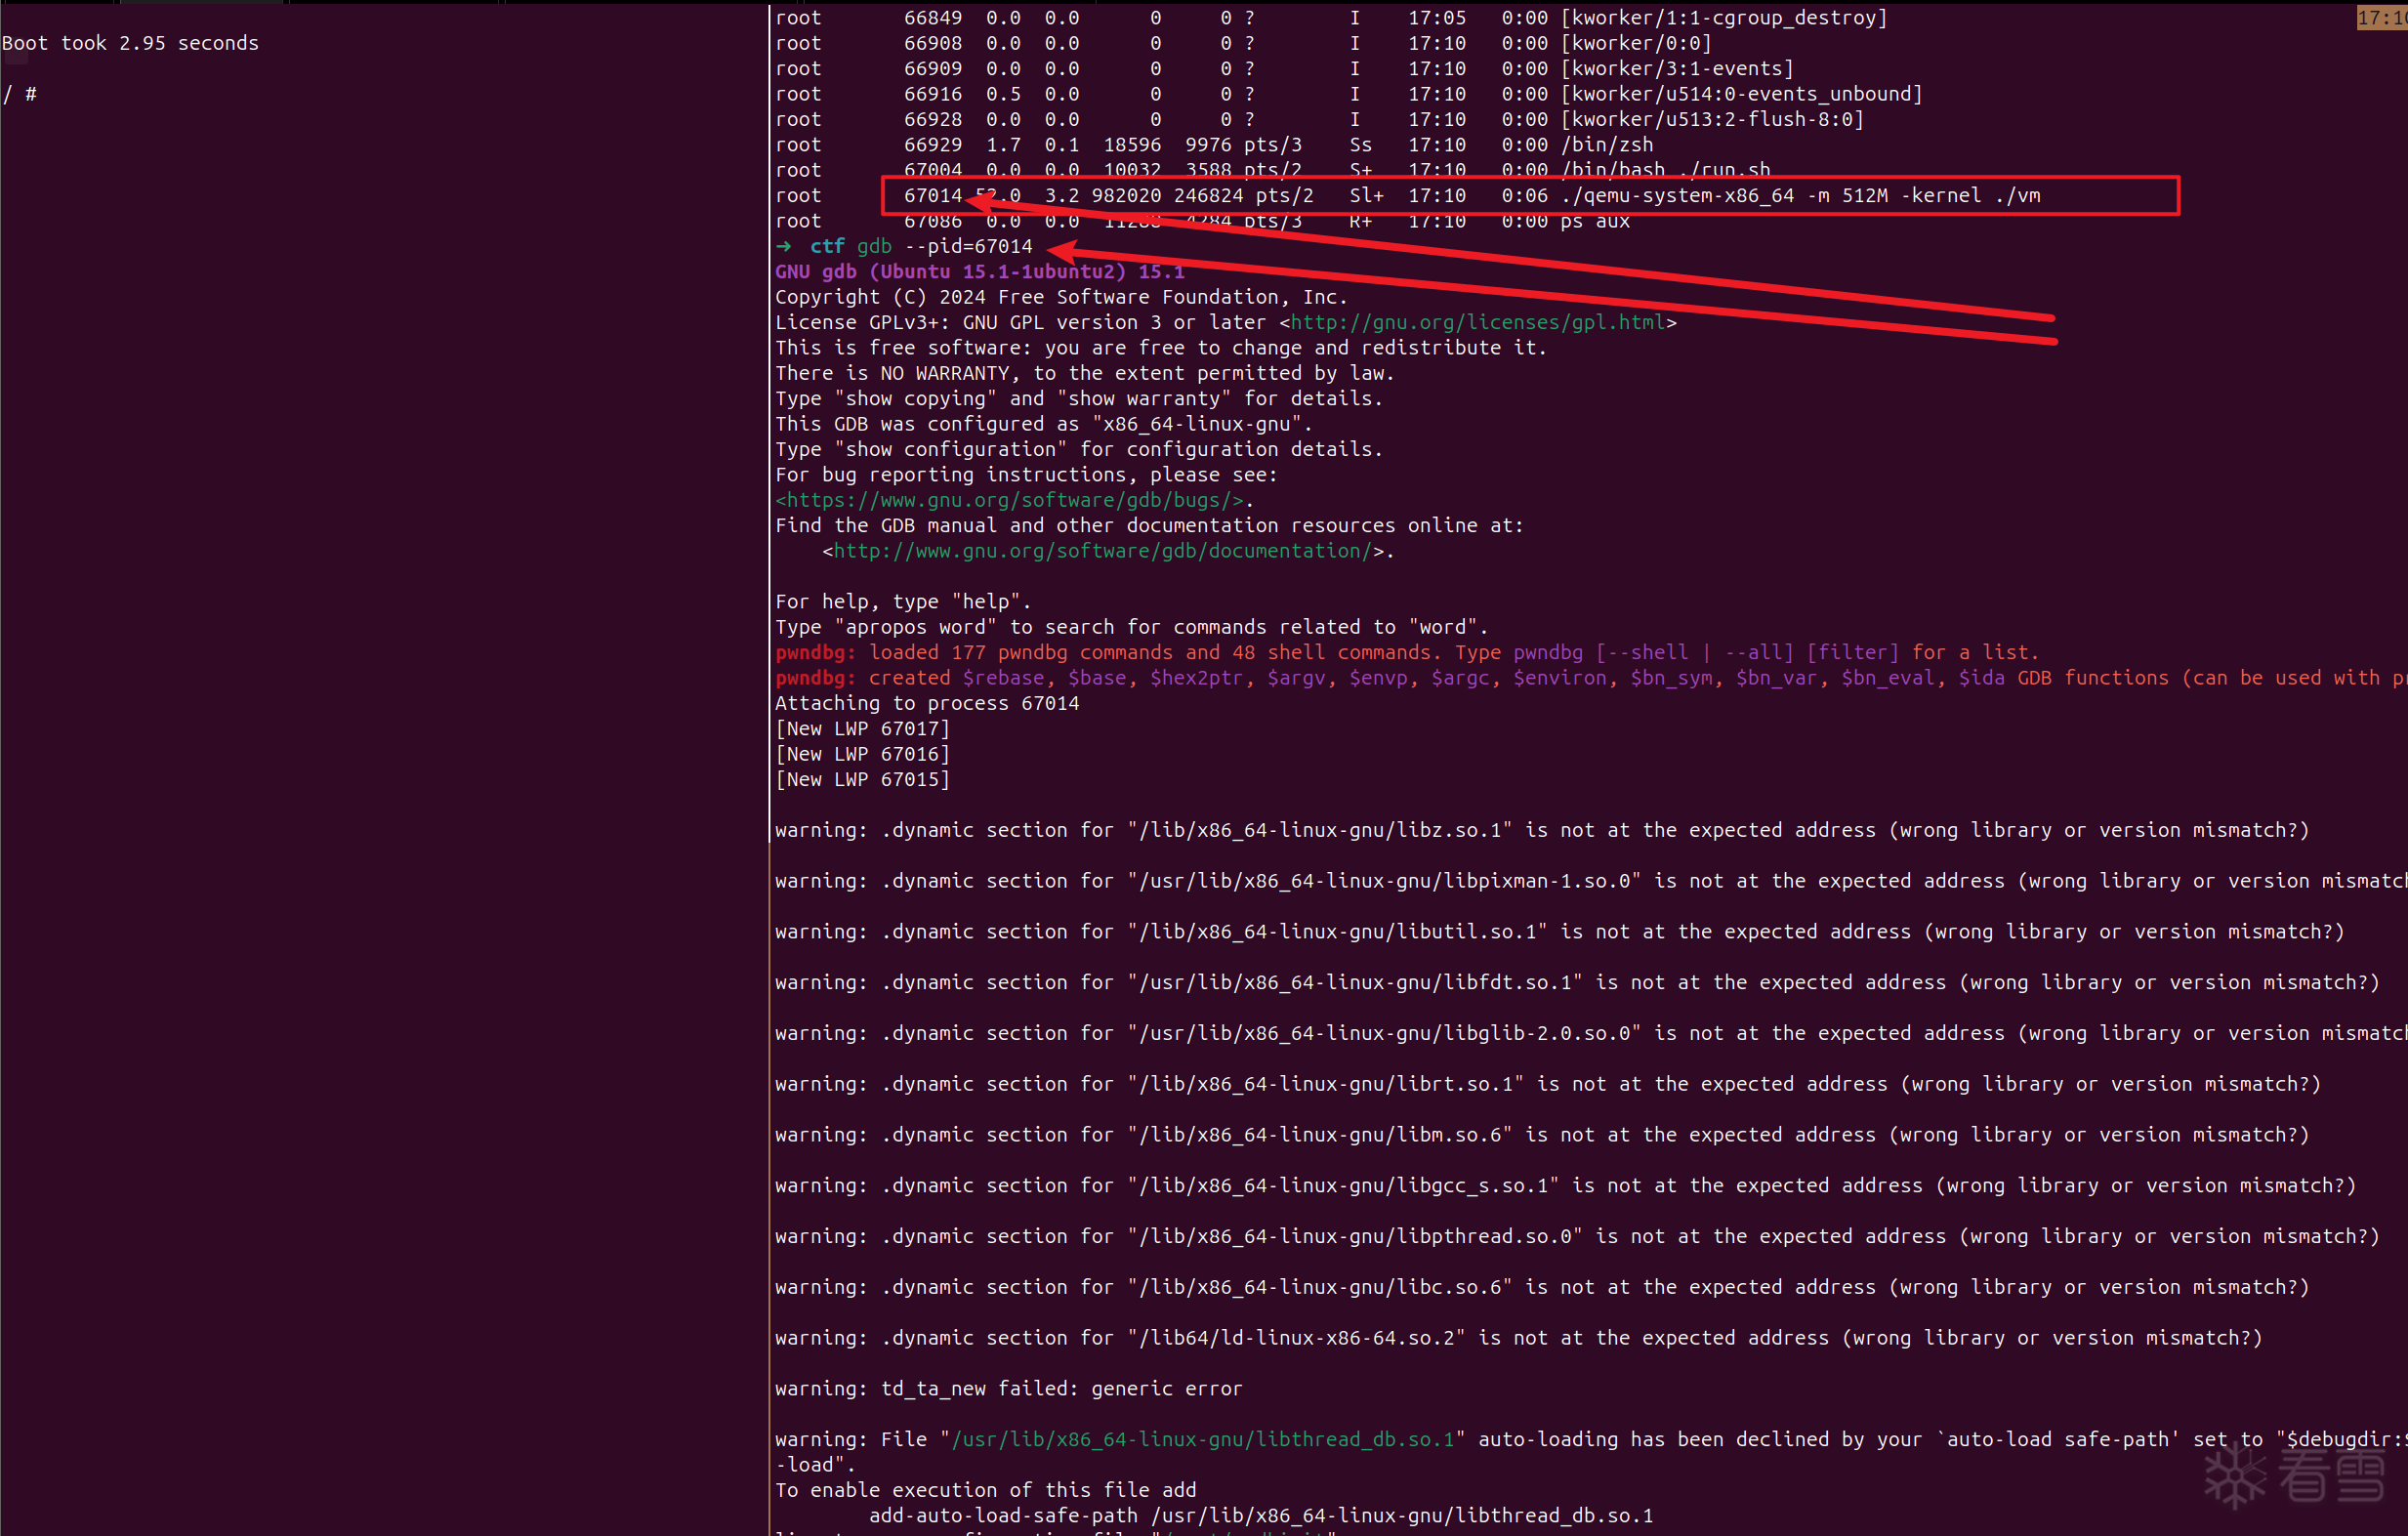Screen dimensions: 2408x1536
Task: Click the orange 17:10 clock indicator
Action: point(2382,18)
